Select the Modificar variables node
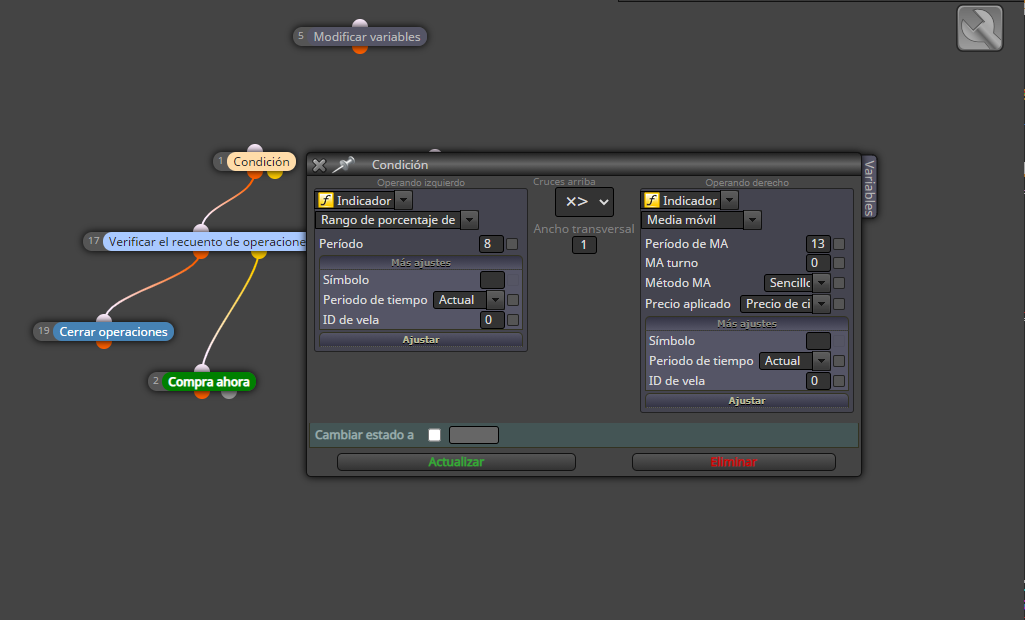The height and width of the screenshot is (620, 1025). click(x=366, y=37)
